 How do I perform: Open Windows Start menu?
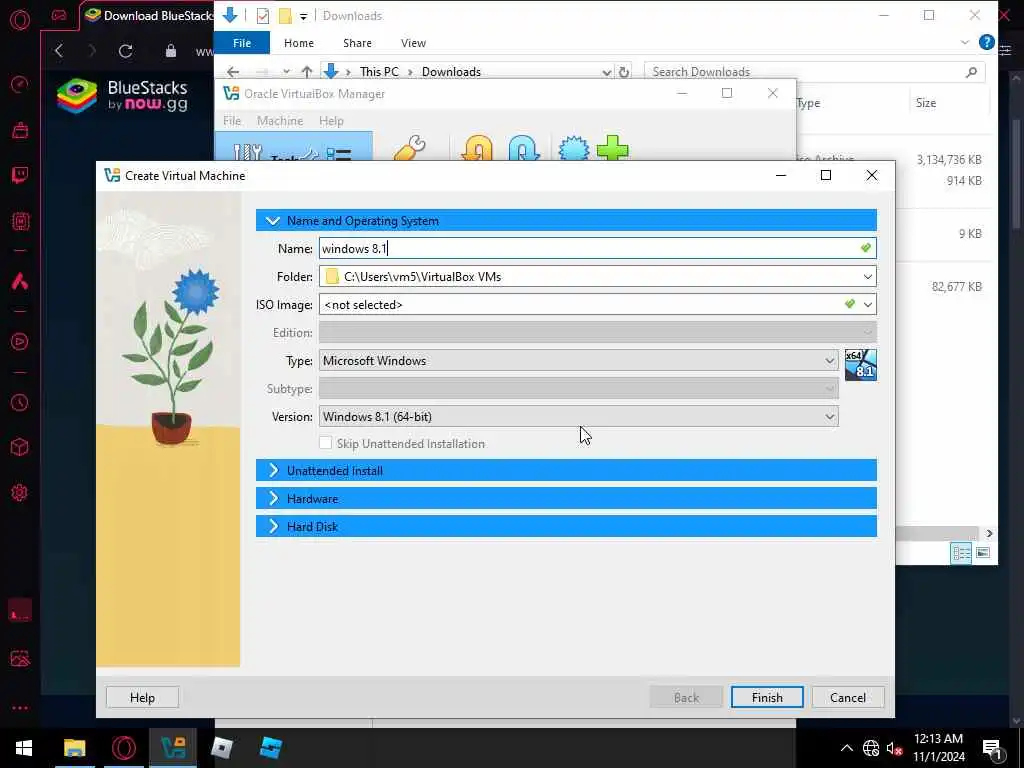coord(24,748)
